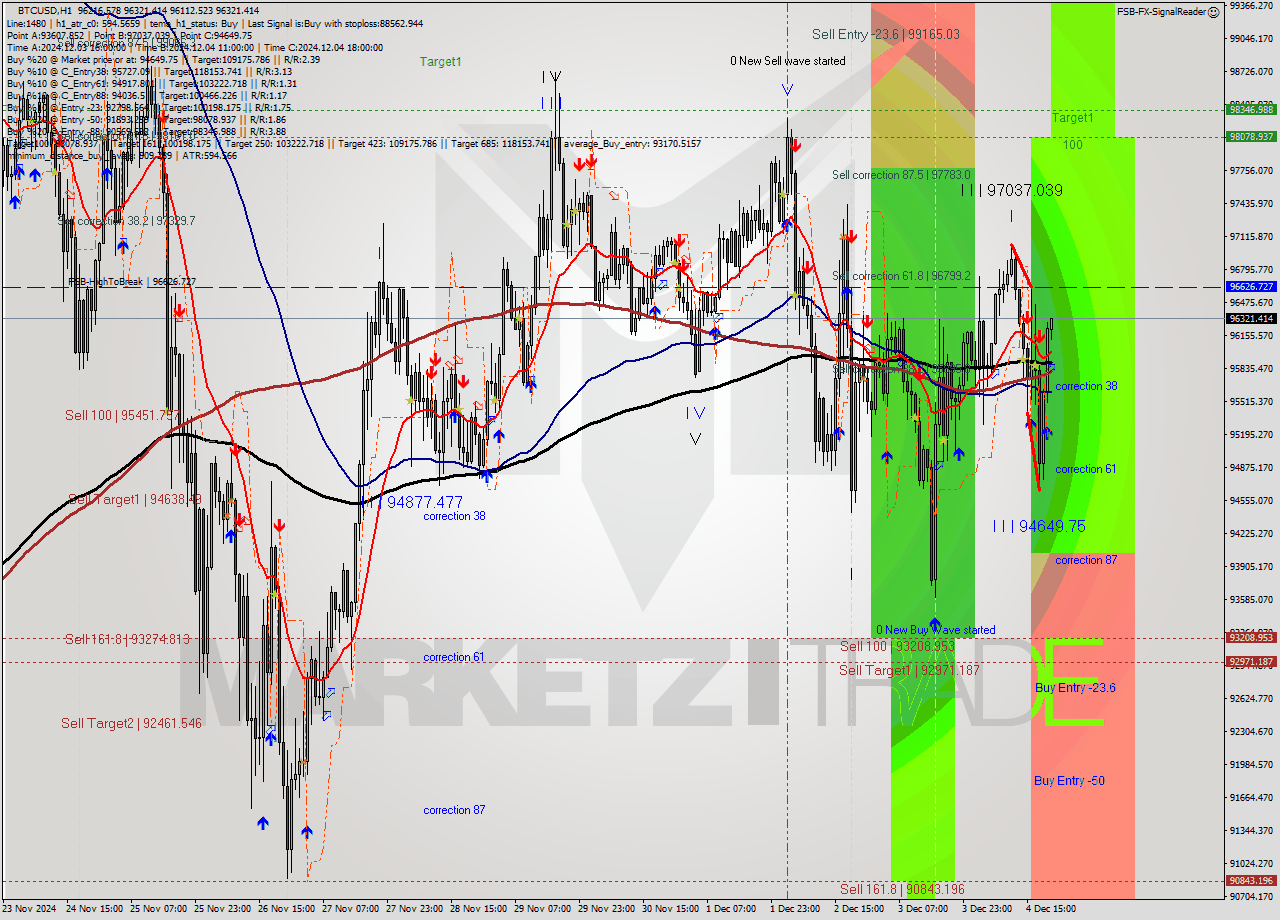Viewport: 1280px width, 920px height.
Task: Click the green '100' level label
Action: coord(1073,145)
